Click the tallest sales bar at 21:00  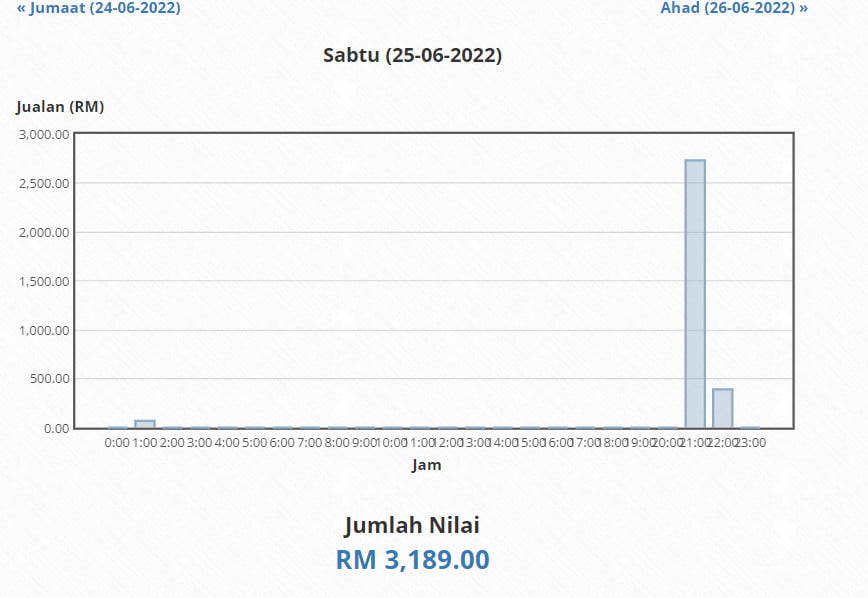695,293
